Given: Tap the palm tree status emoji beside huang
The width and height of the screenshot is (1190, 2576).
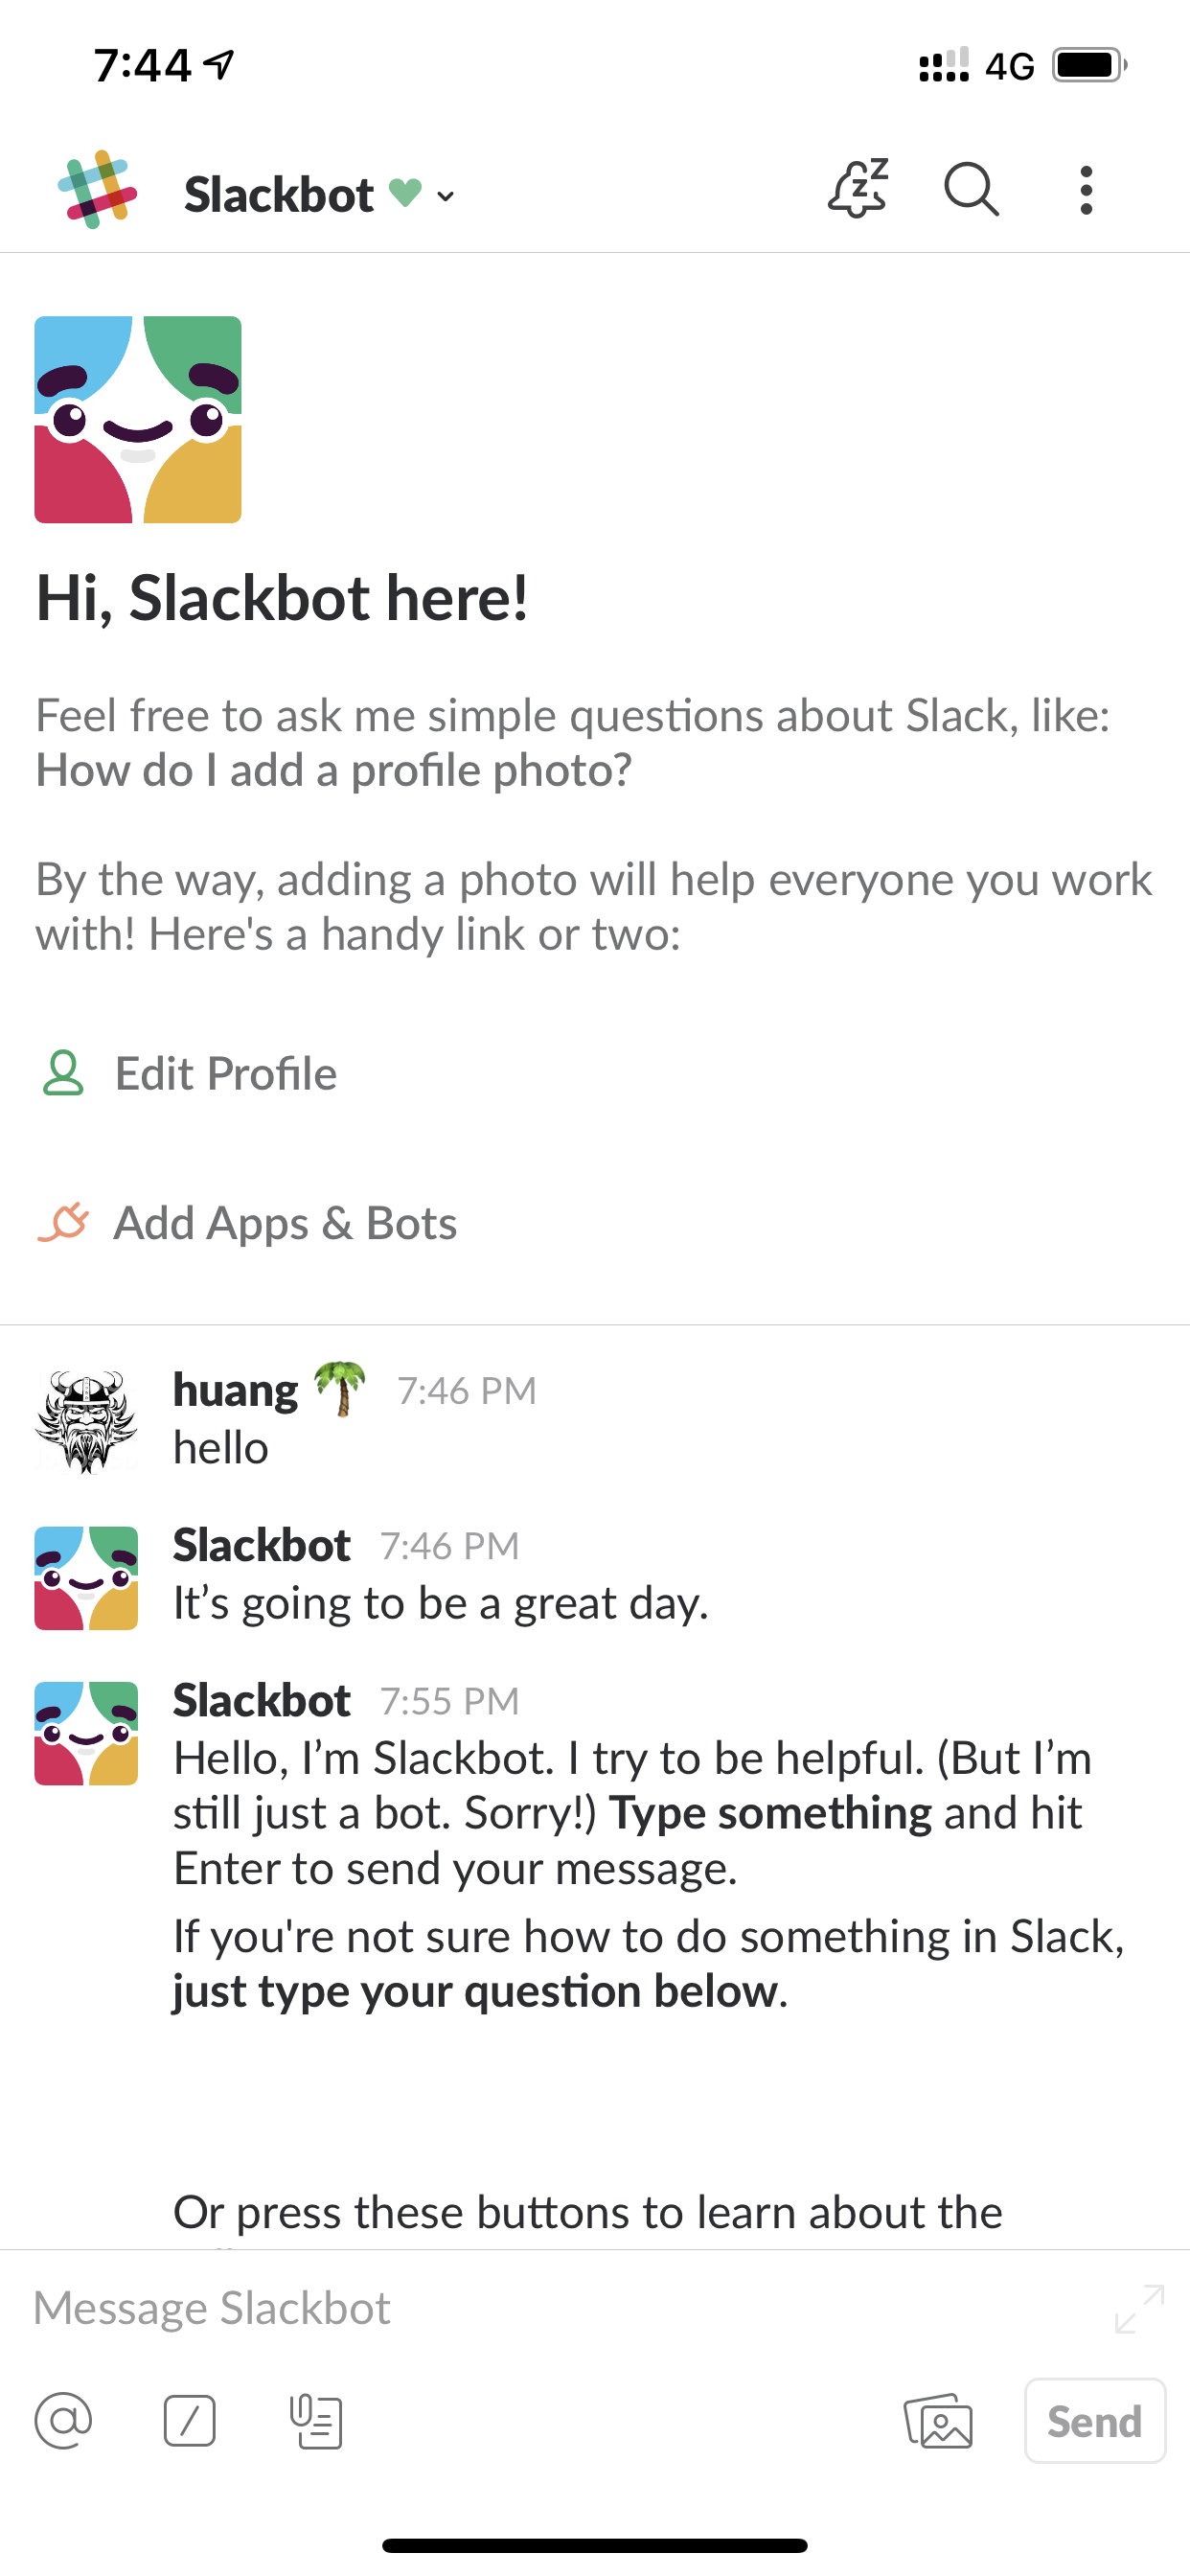Looking at the screenshot, I should tap(340, 1389).
